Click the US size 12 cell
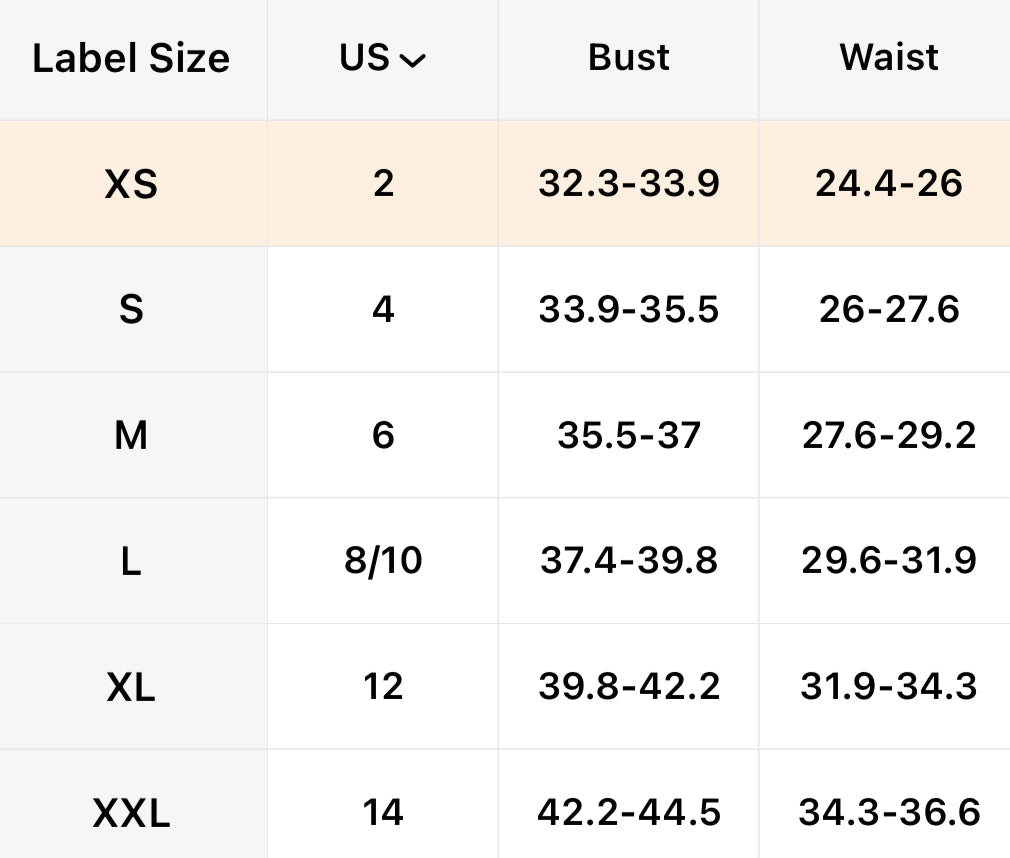Screen dimensions: 1010x858 coord(383,687)
